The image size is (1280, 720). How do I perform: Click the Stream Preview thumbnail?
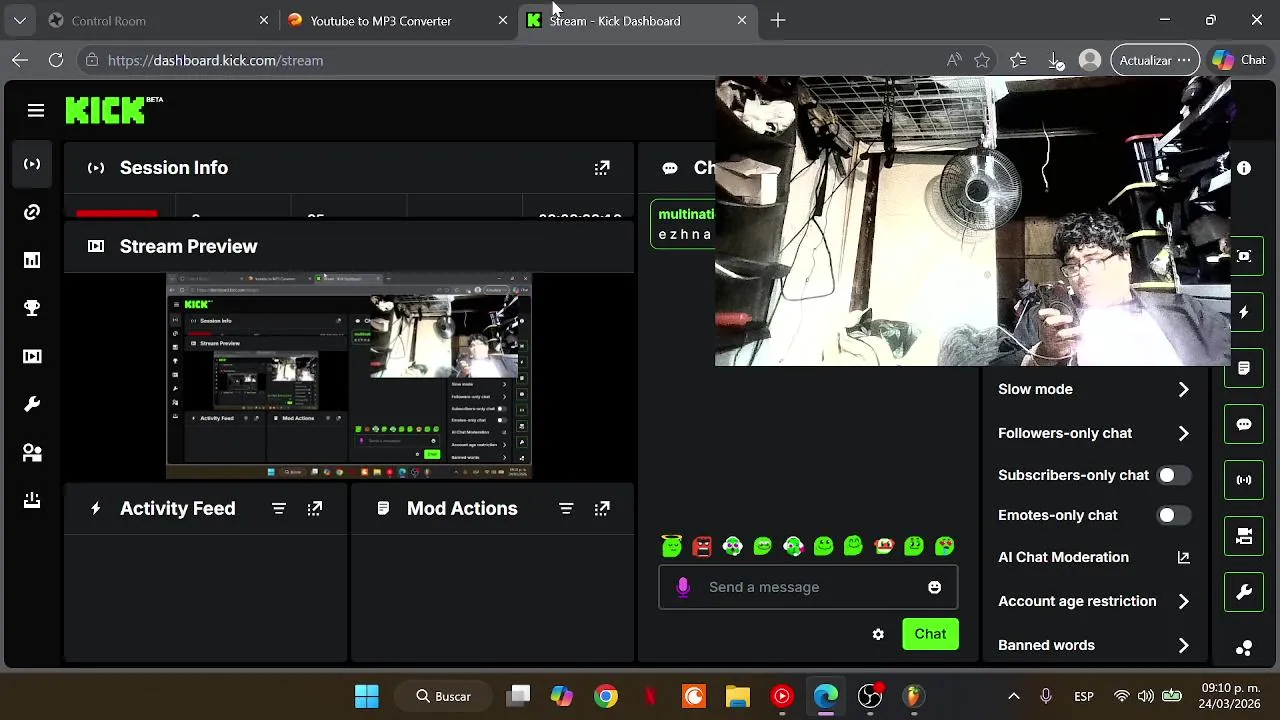[349, 375]
